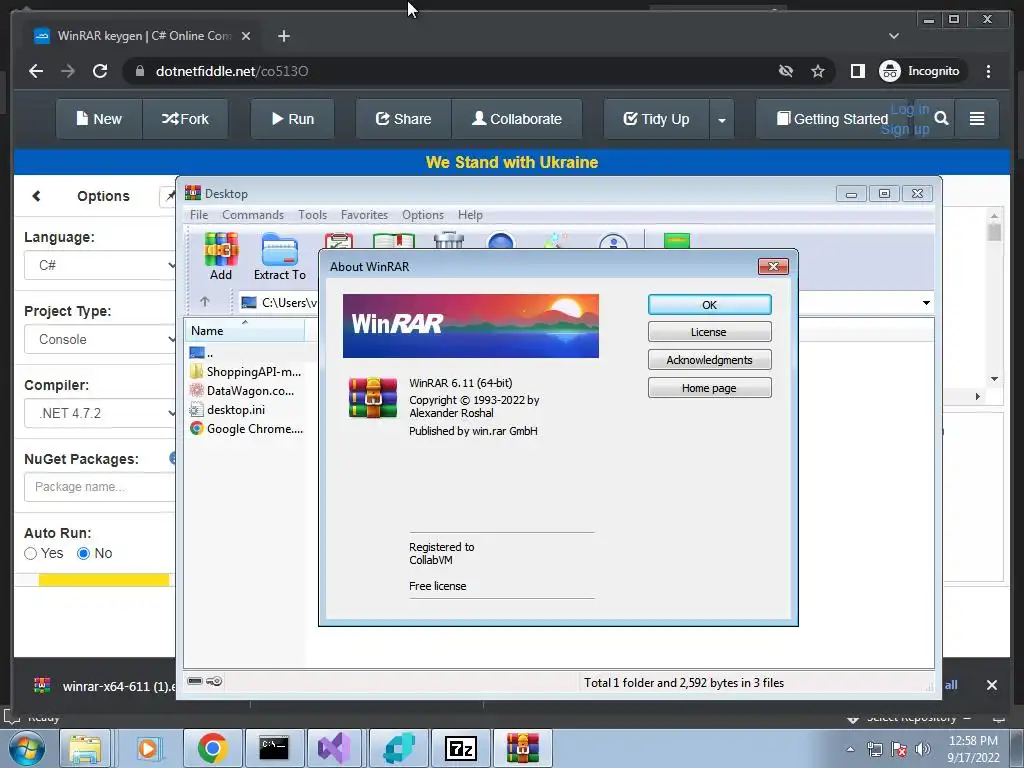Open the Help menu in WinRAR
This screenshot has width=1024, height=768.
click(470, 215)
